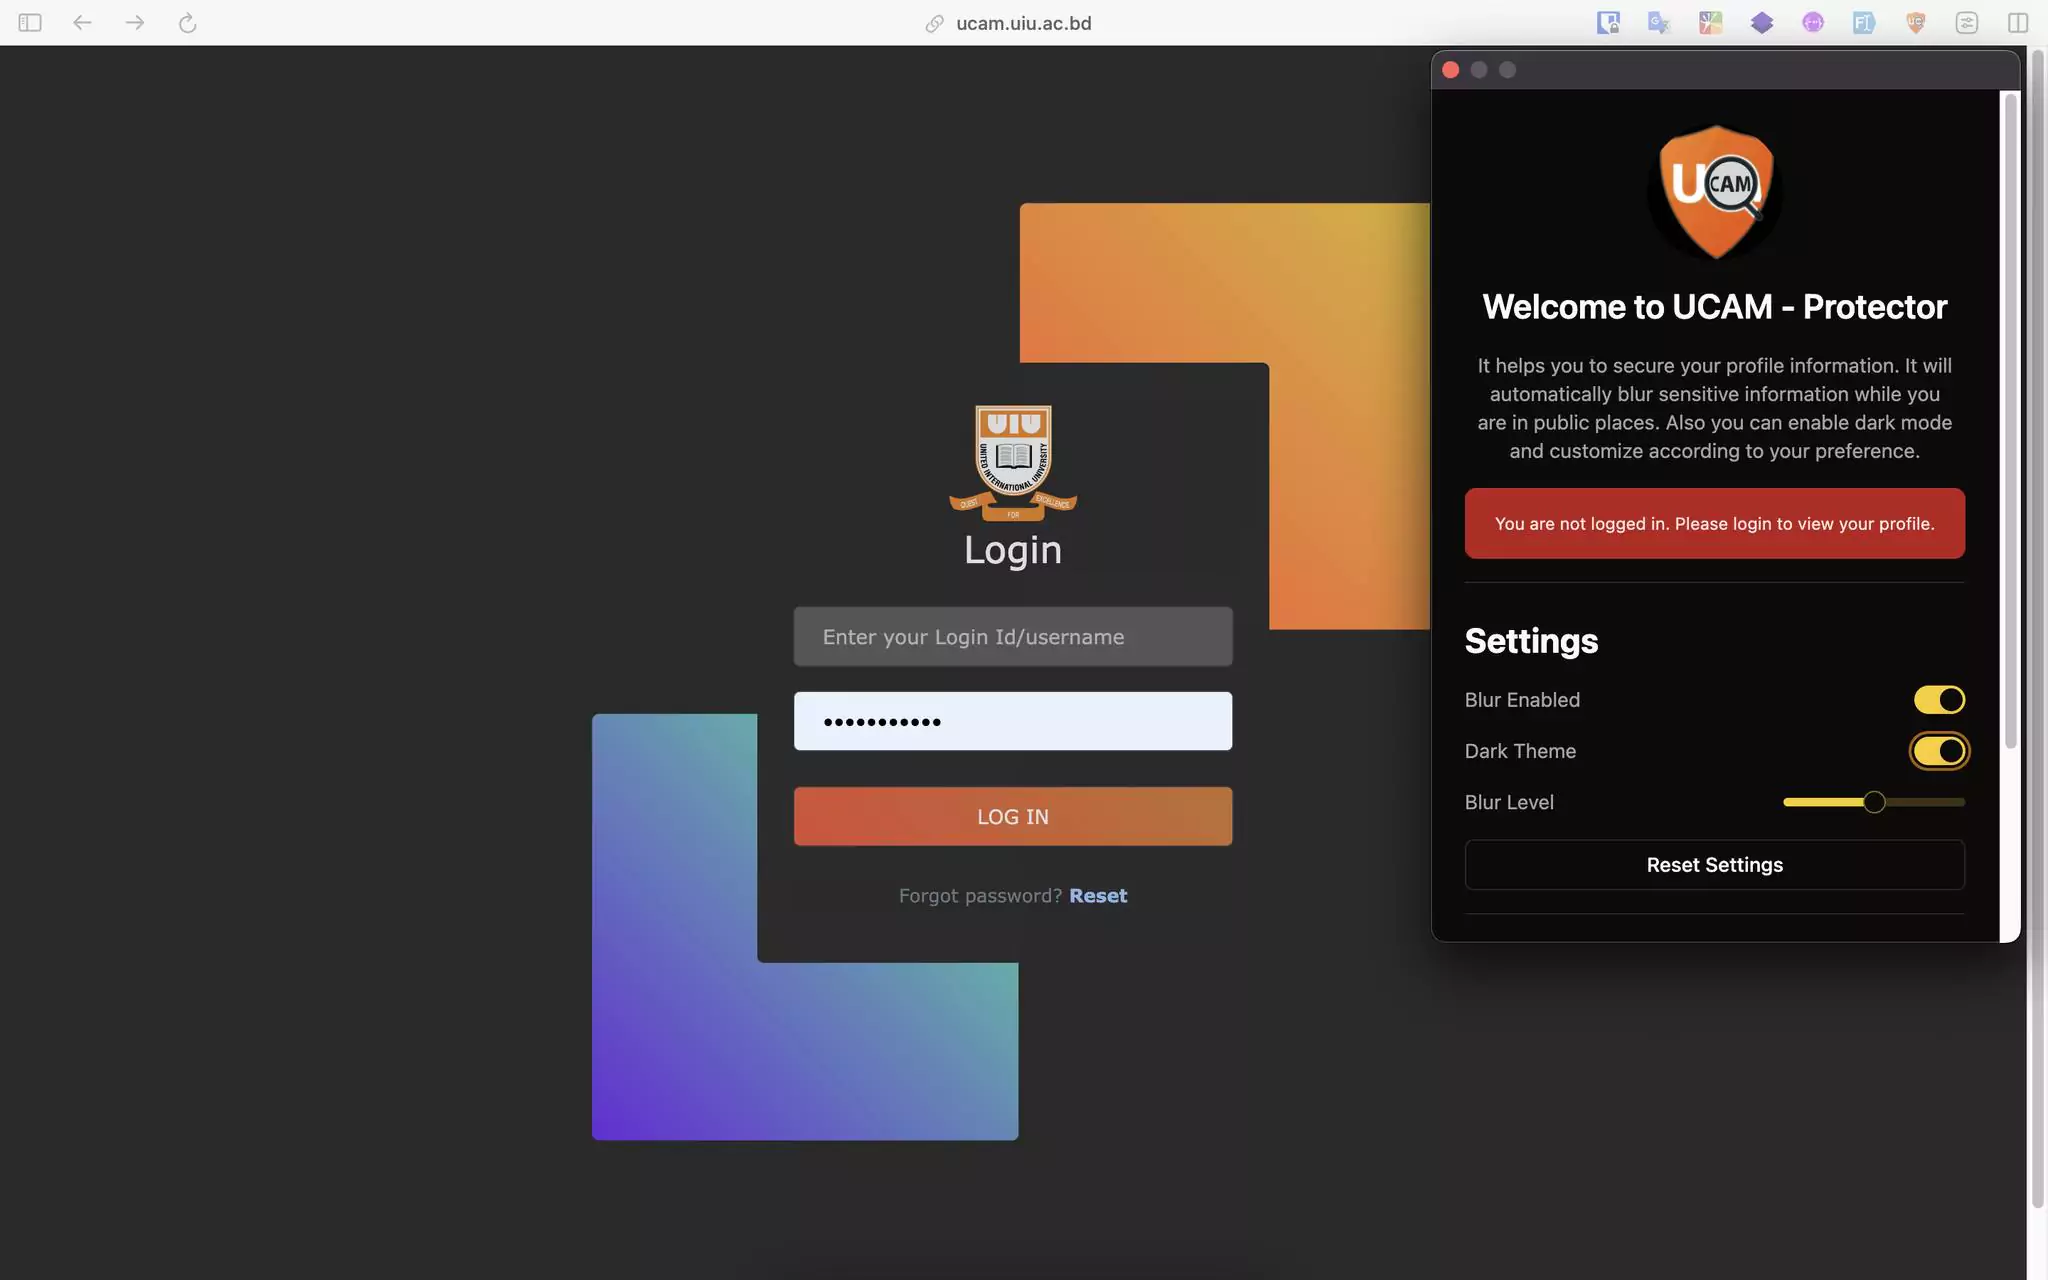Open the purple curly-braces extension icon
The image size is (2048, 1280).
[x=1813, y=22]
